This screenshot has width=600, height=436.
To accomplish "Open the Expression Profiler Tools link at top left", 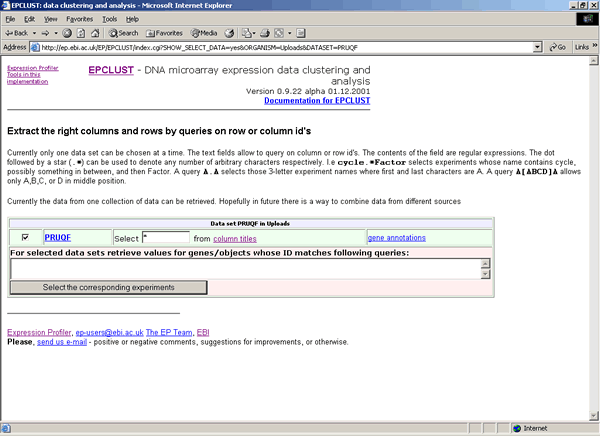I will [33, 75].
